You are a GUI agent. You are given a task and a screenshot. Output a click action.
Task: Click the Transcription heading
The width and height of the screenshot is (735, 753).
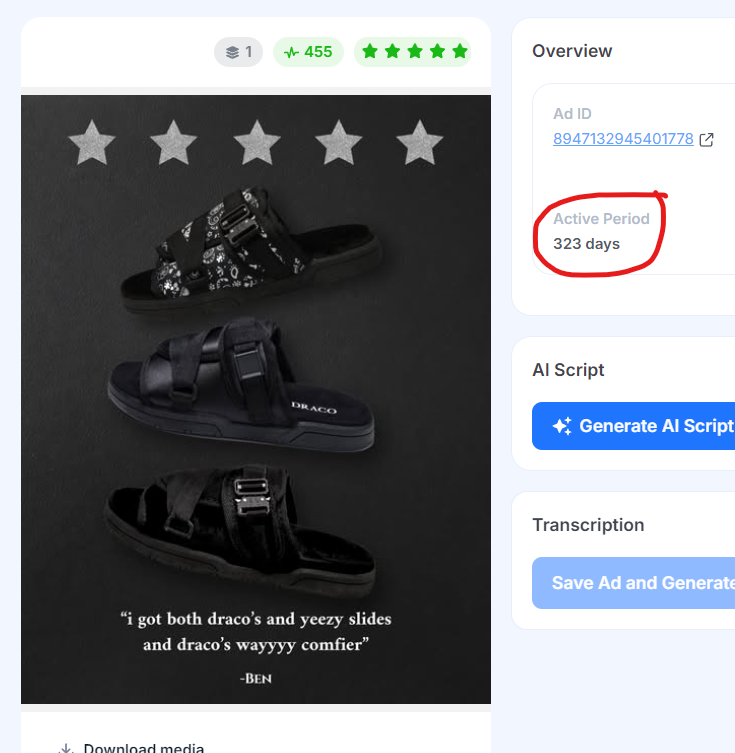588,525
